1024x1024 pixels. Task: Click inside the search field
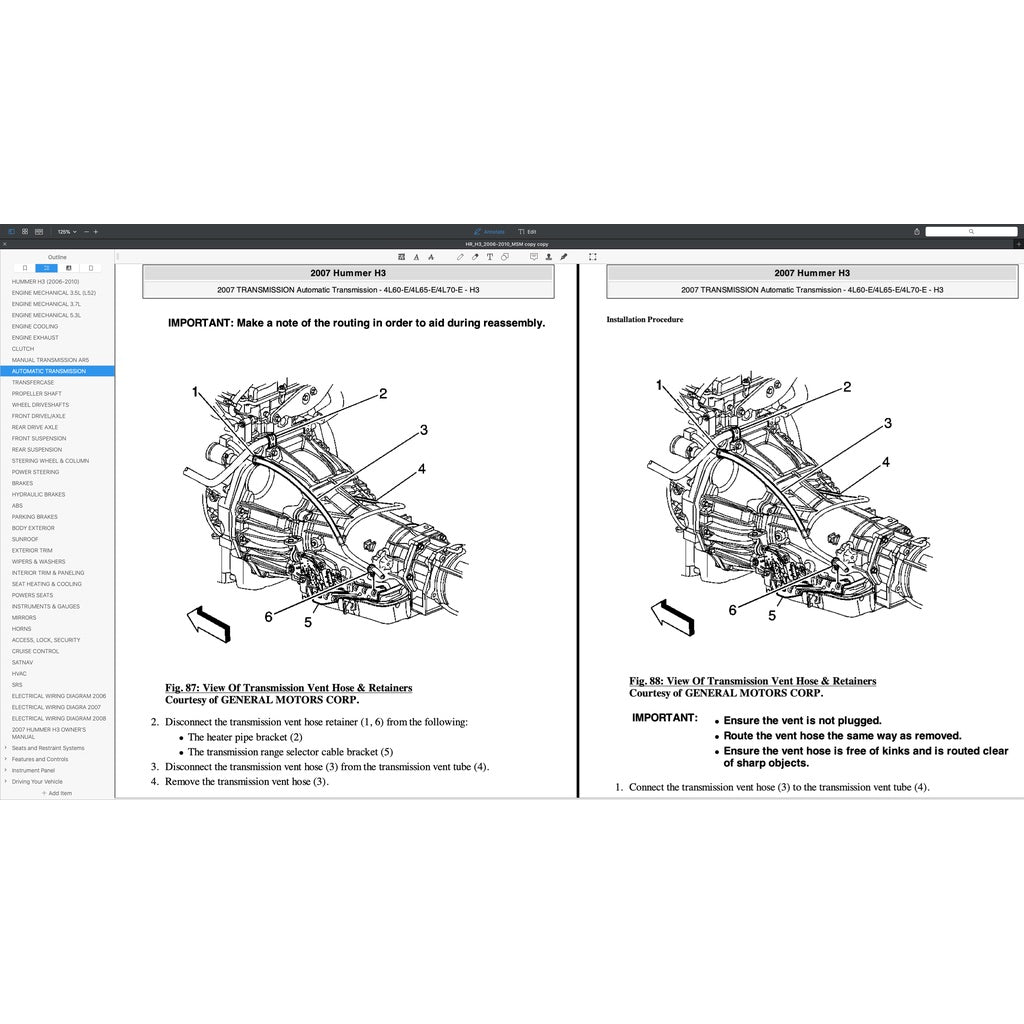point(972,231)
